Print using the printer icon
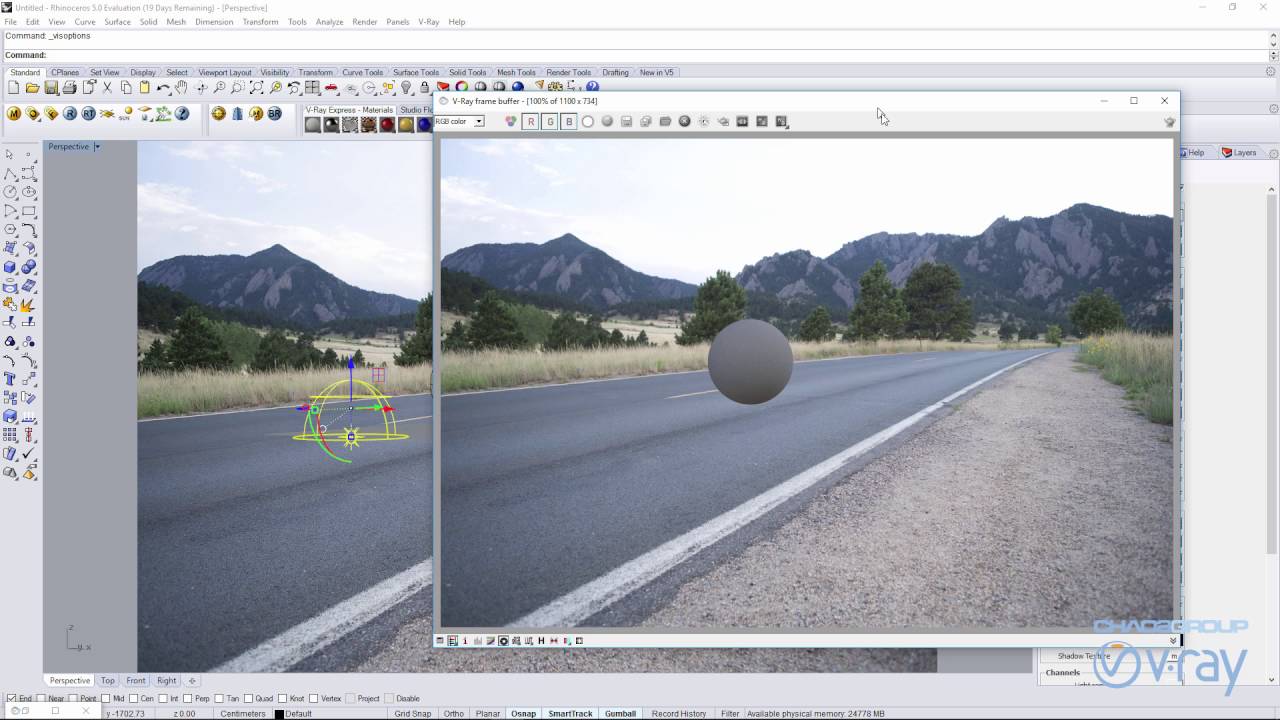The height and width of the screenshot is (720, 1280). click(x=69, y=88)
